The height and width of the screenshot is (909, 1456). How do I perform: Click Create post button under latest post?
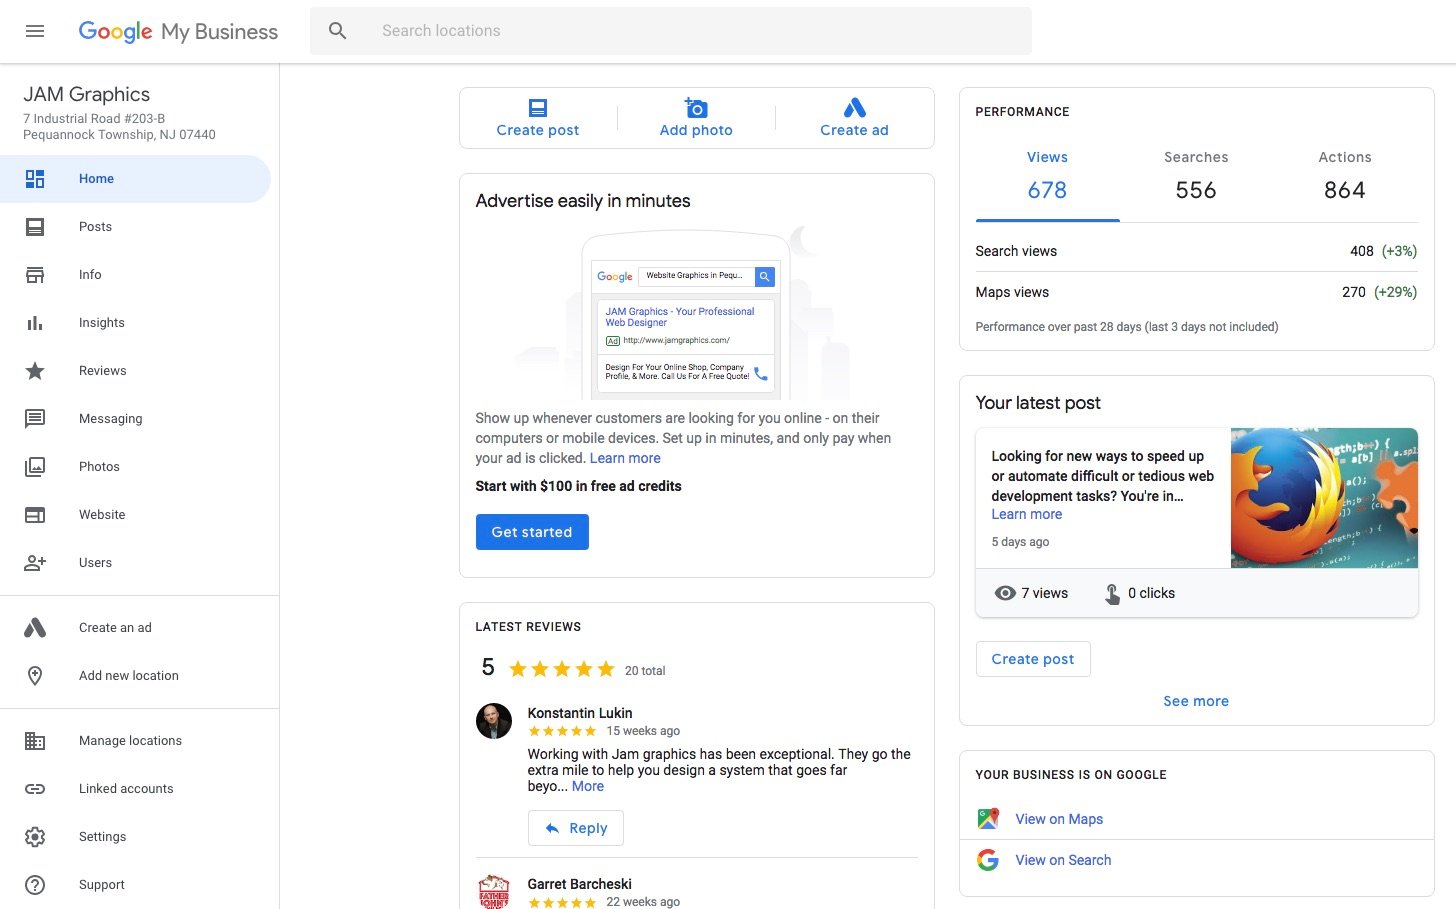tap(1033, 659)
